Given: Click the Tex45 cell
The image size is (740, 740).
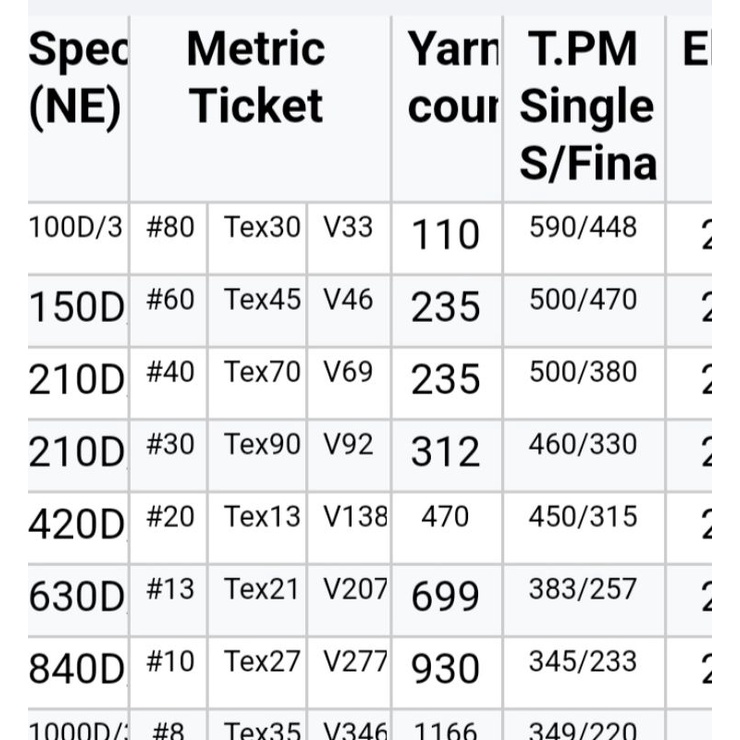Looking at the screenshot, I should coord(257,311).
